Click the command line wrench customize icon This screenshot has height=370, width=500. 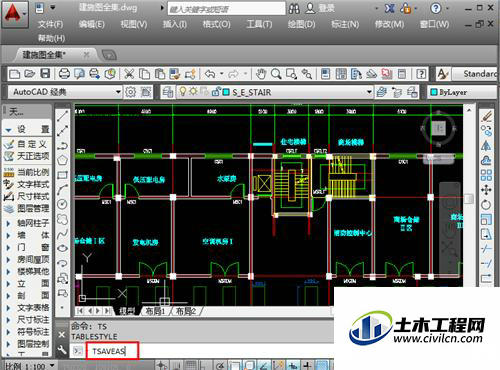62,350
